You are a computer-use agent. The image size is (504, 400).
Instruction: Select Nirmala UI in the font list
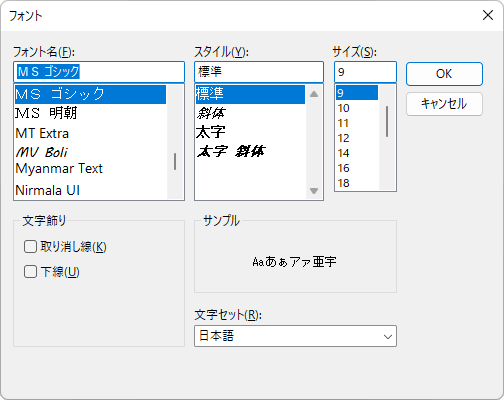(x=90, y=190)
